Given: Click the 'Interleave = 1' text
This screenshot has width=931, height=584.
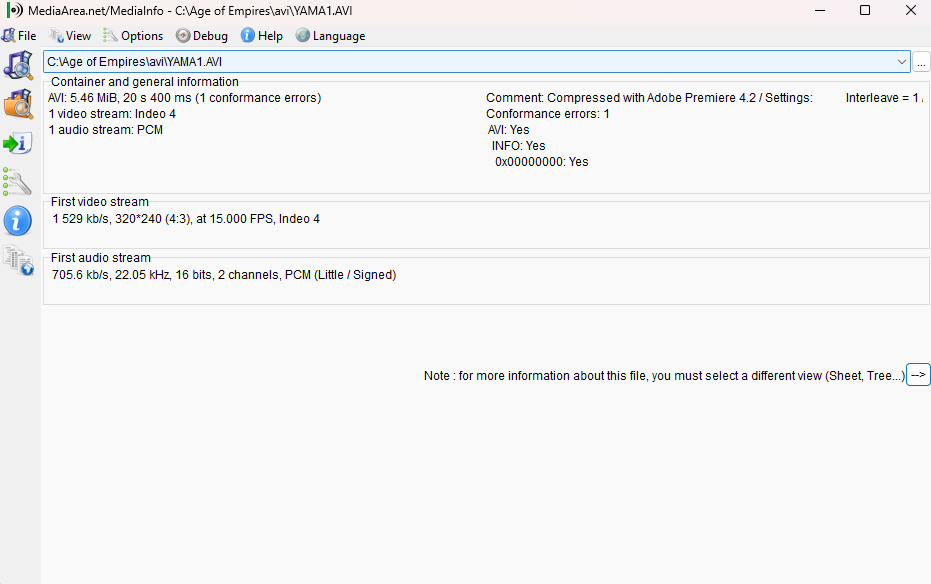Looking at the screenshot, I should pos(884,98).
